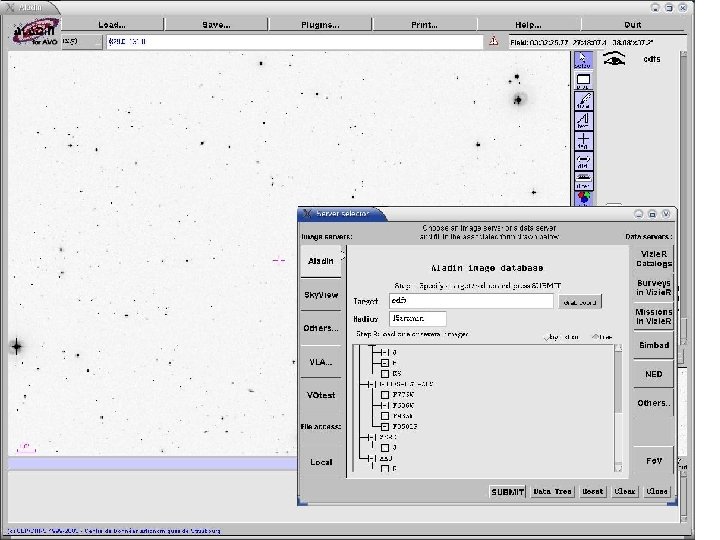This screenshot has width=720, height=540.
Task: Check the checkbox between F606W and F850LP
Action: pyautogui.click(x=385, y=416)
